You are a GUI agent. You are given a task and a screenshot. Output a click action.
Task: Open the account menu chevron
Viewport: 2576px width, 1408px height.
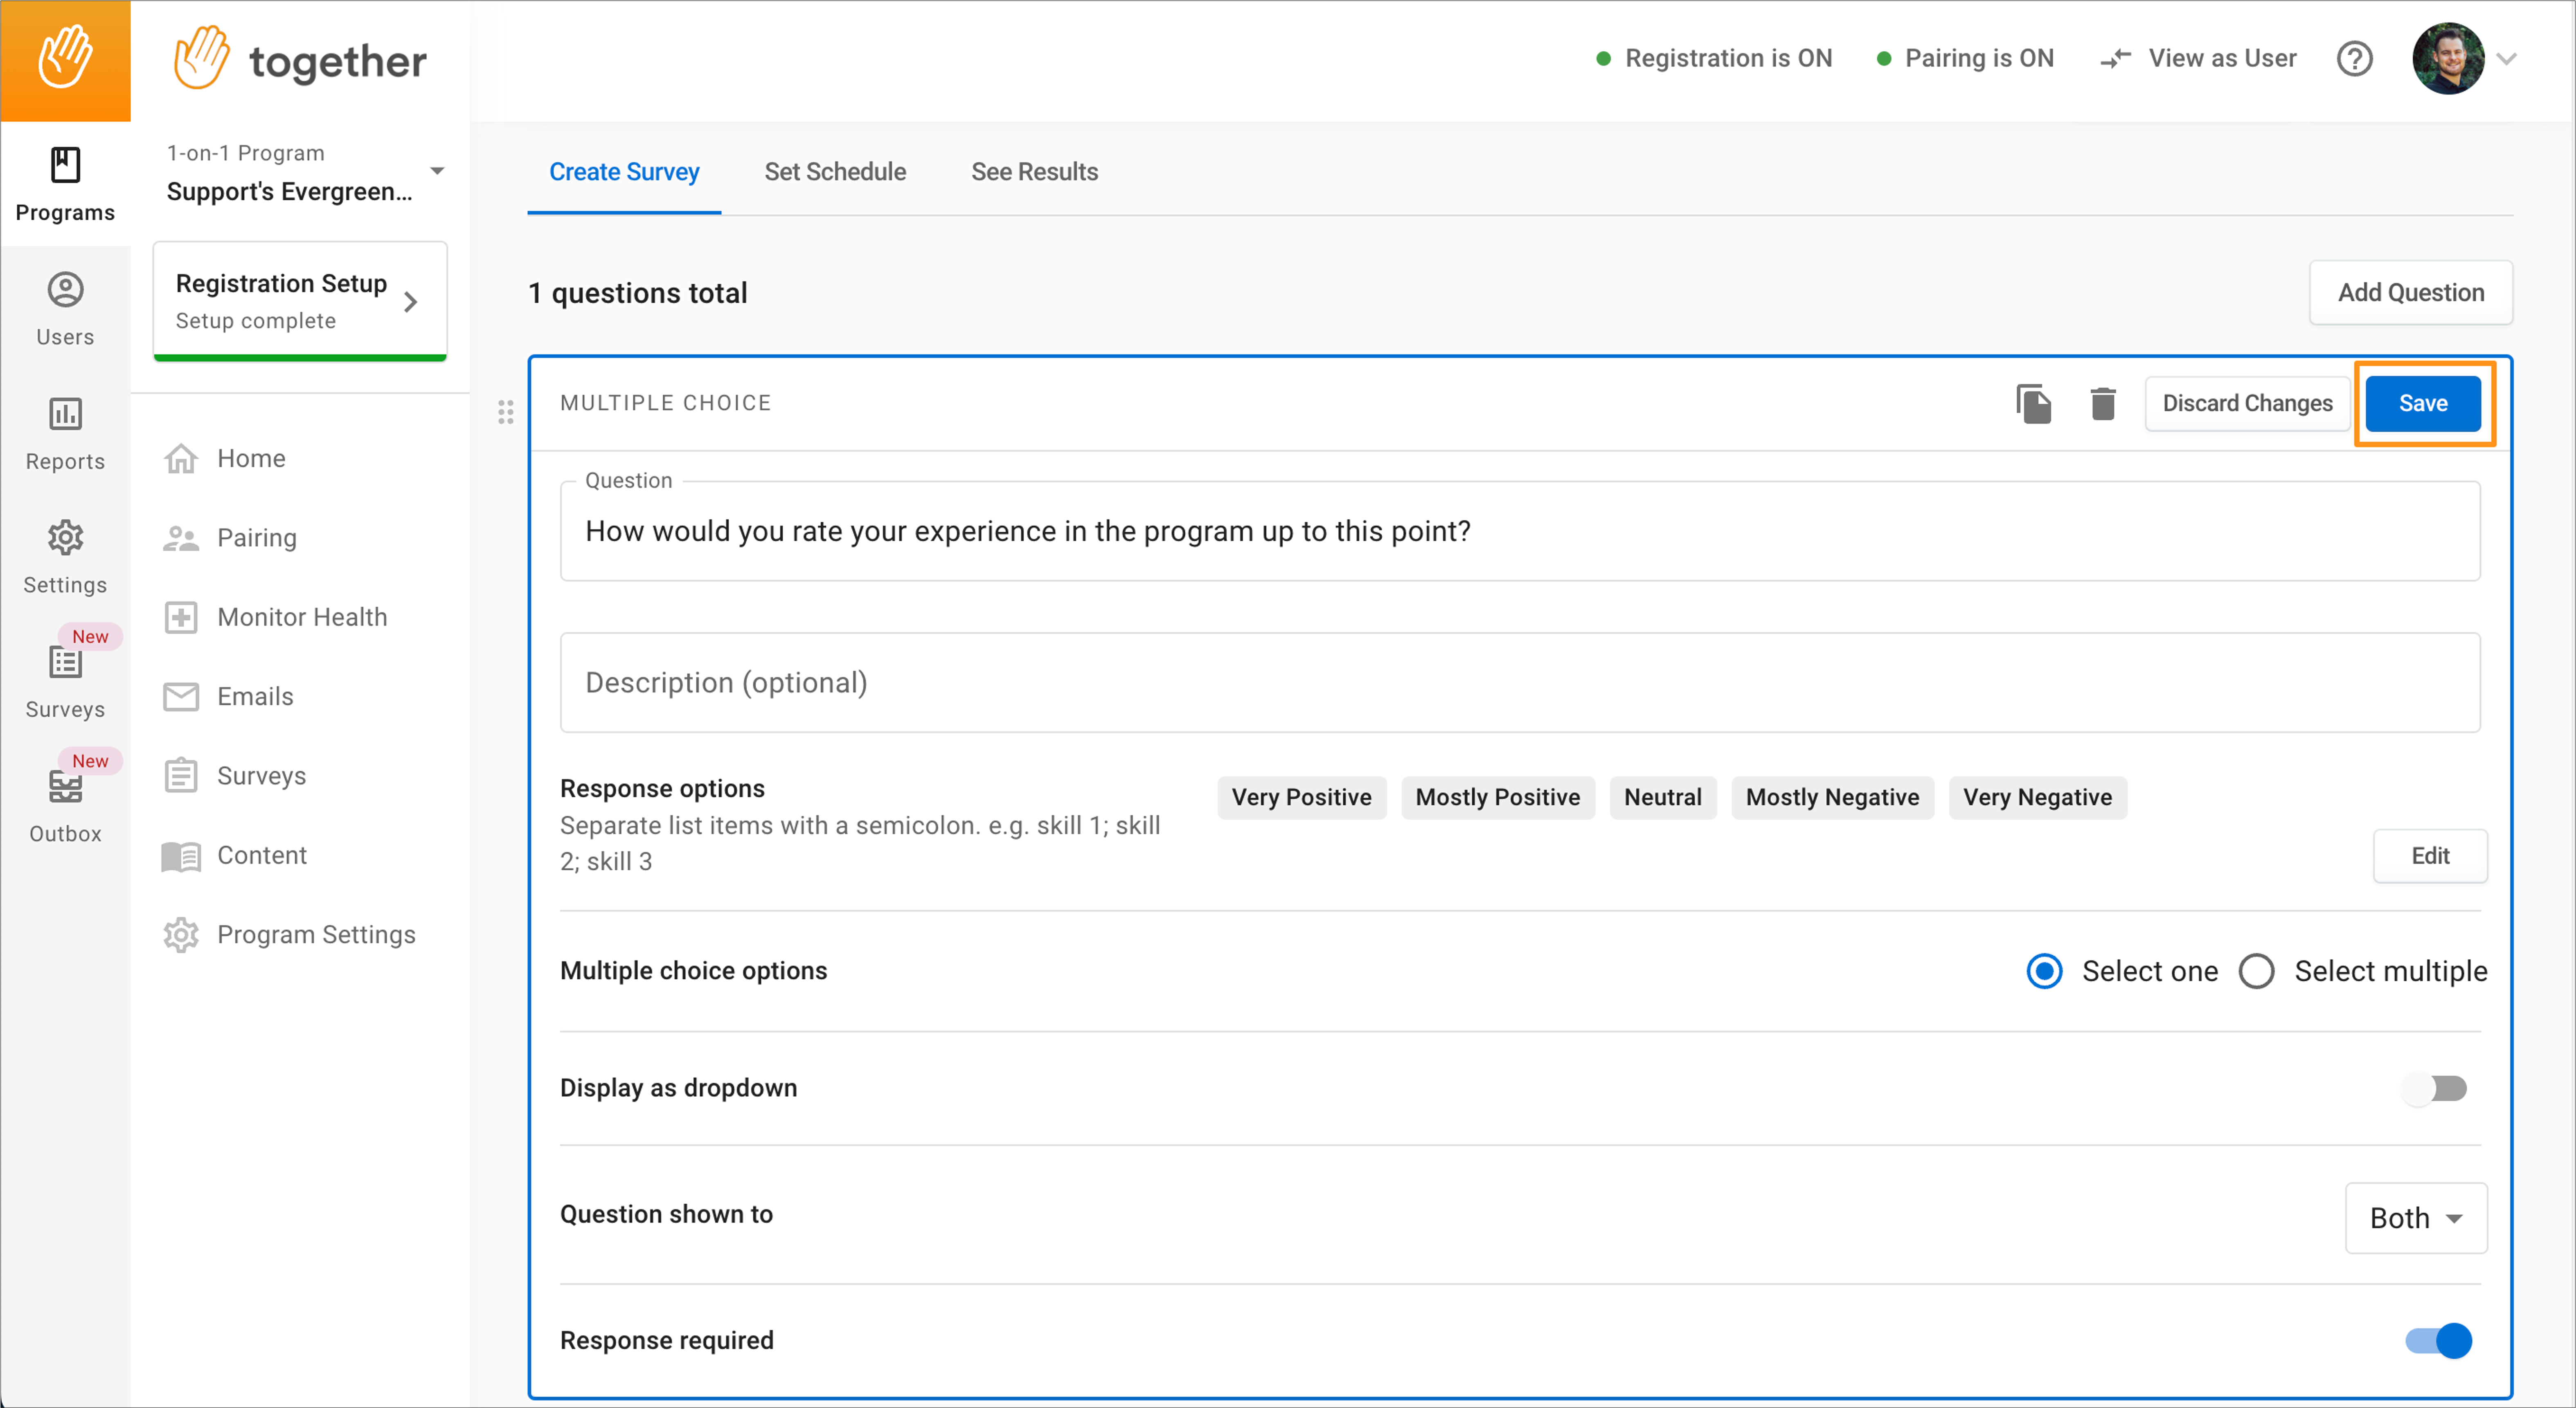pyautogui.click(x=2506, y=59)
